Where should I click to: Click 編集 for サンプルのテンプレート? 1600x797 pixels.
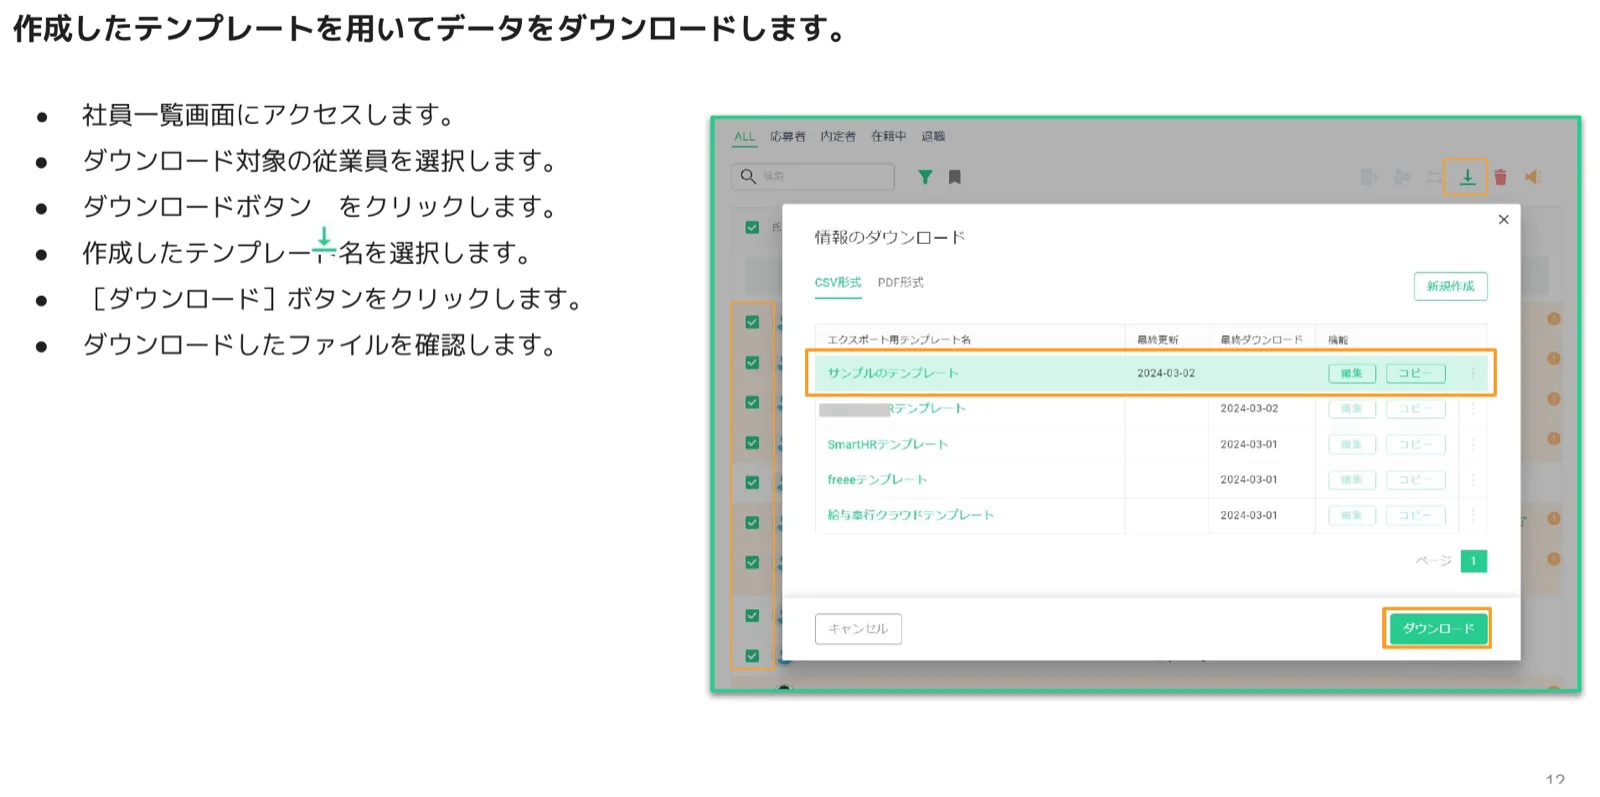(x=1352, y=373)
